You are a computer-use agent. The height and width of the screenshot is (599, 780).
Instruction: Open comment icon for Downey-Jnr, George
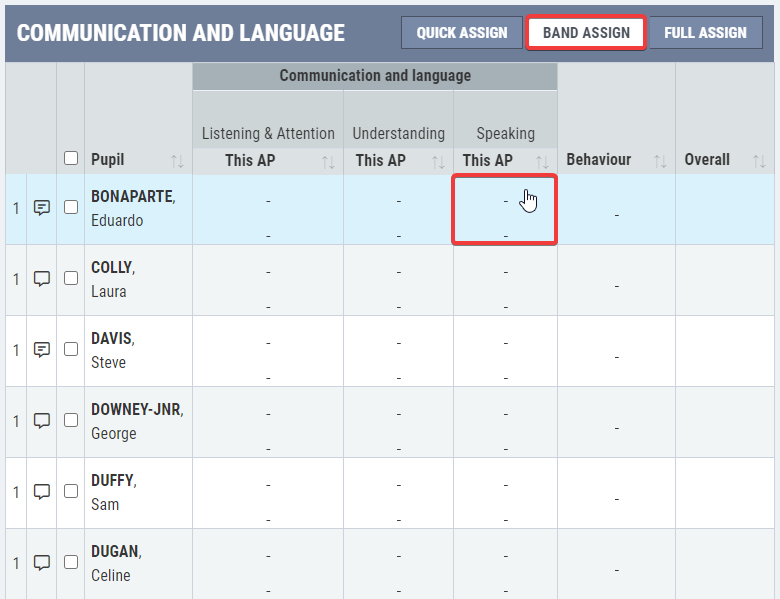coord(42,421)
